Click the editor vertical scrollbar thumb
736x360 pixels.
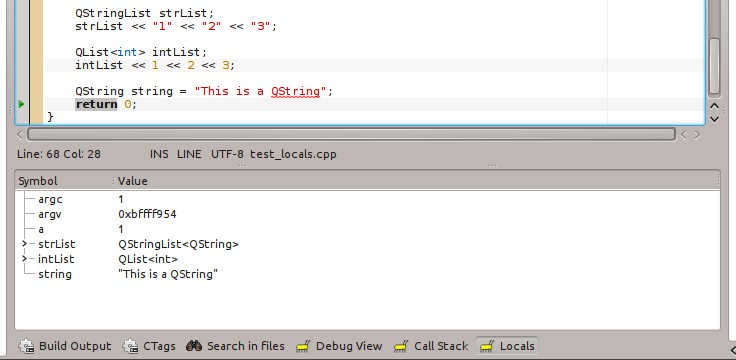click(x=714, y=66)
